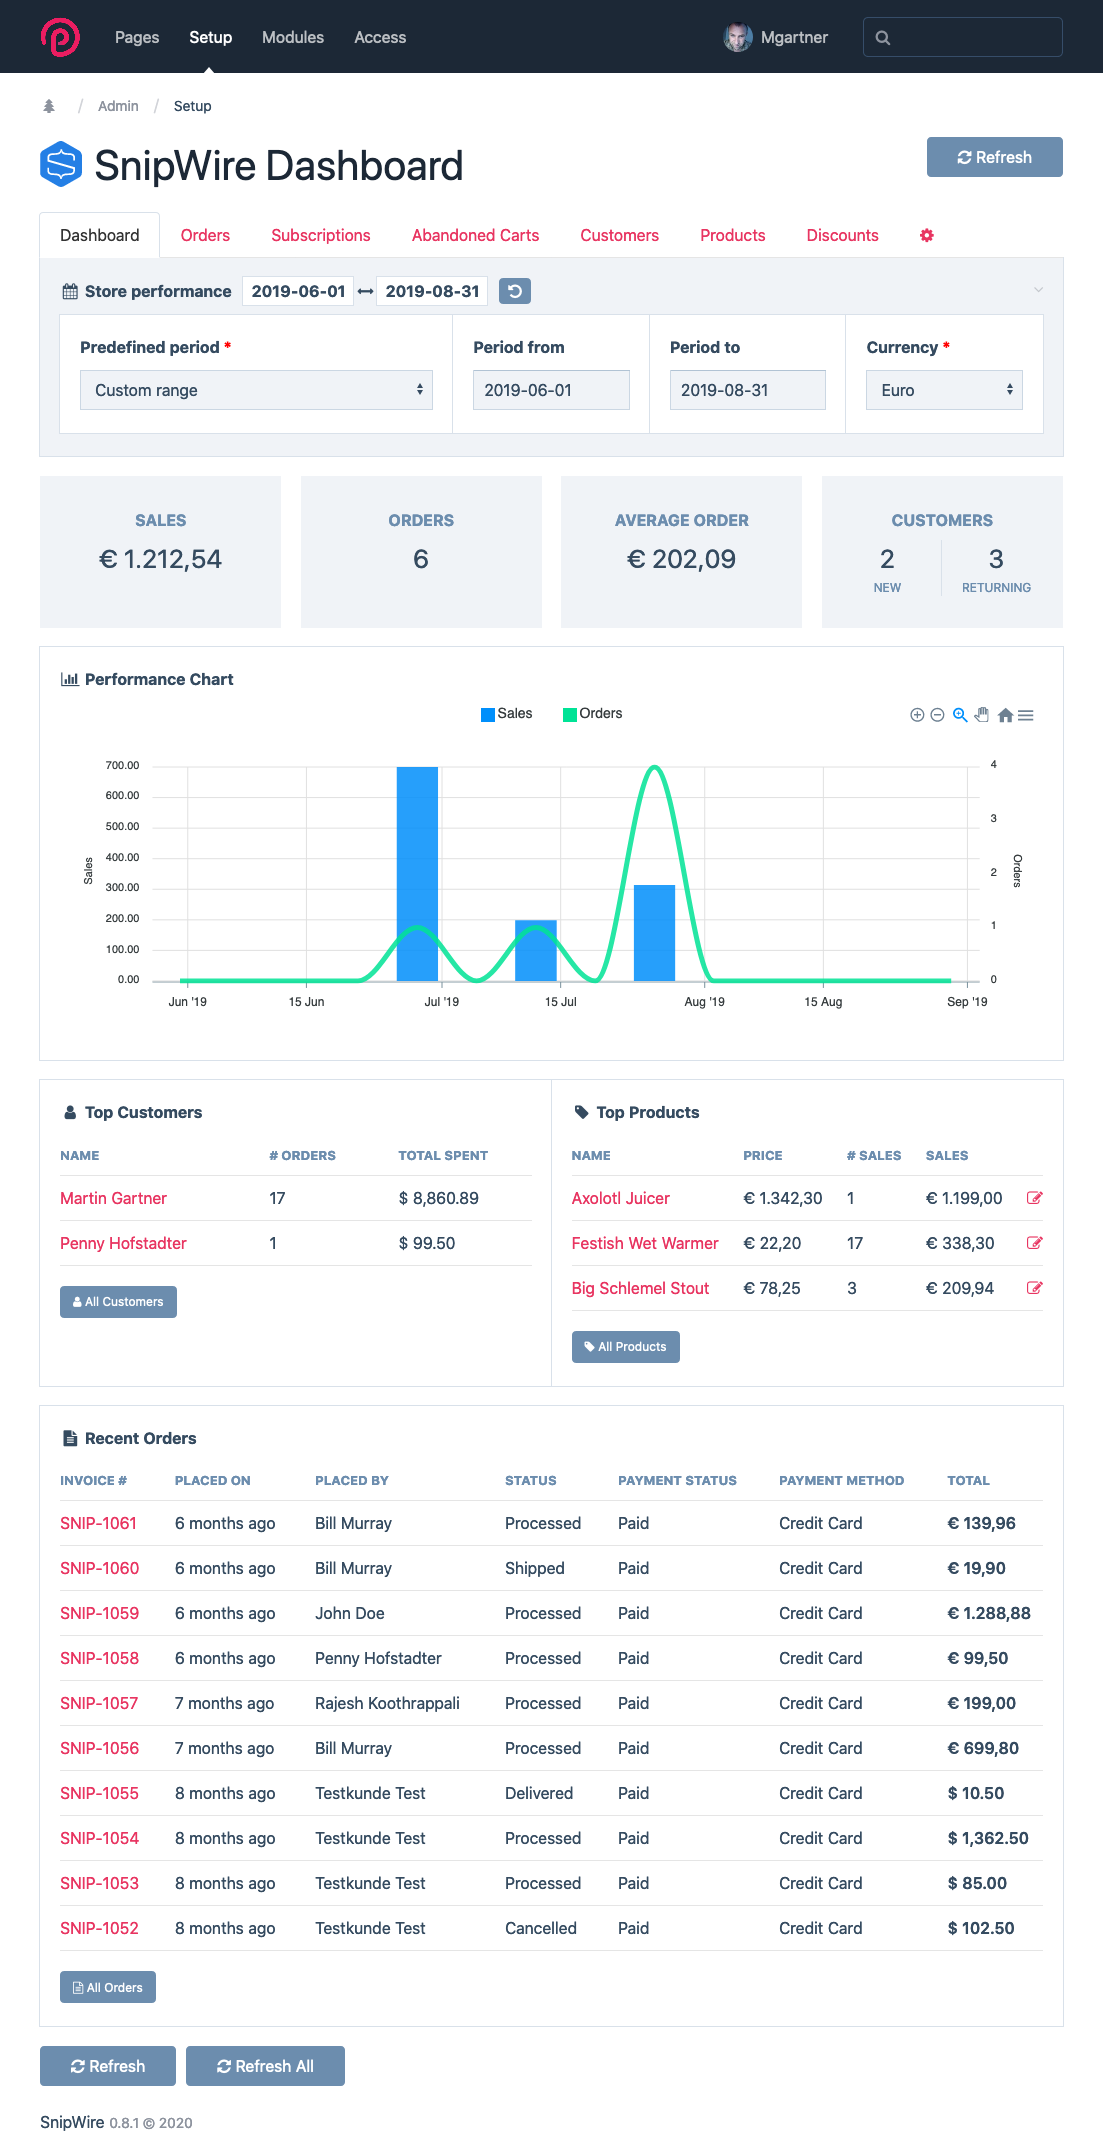
Task: Click the Refresh All button
Action: point(265,2066)
